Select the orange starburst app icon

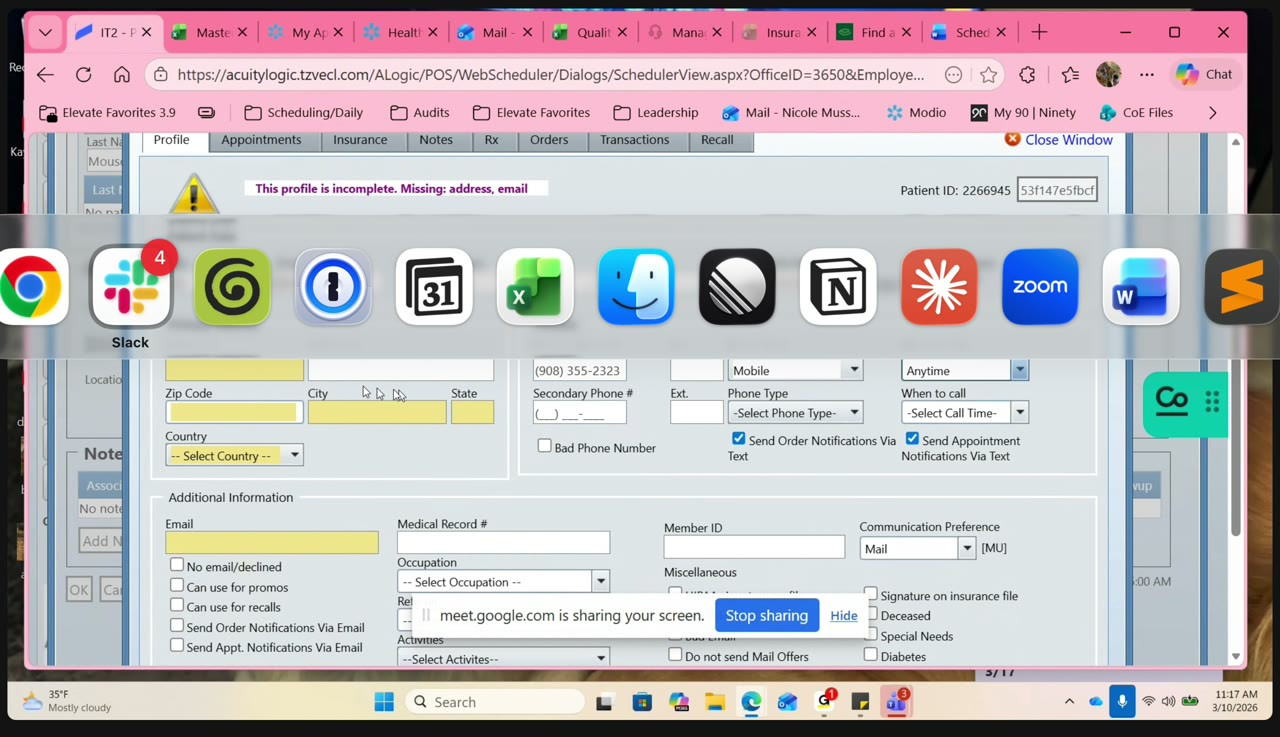[x=939, y=287]
